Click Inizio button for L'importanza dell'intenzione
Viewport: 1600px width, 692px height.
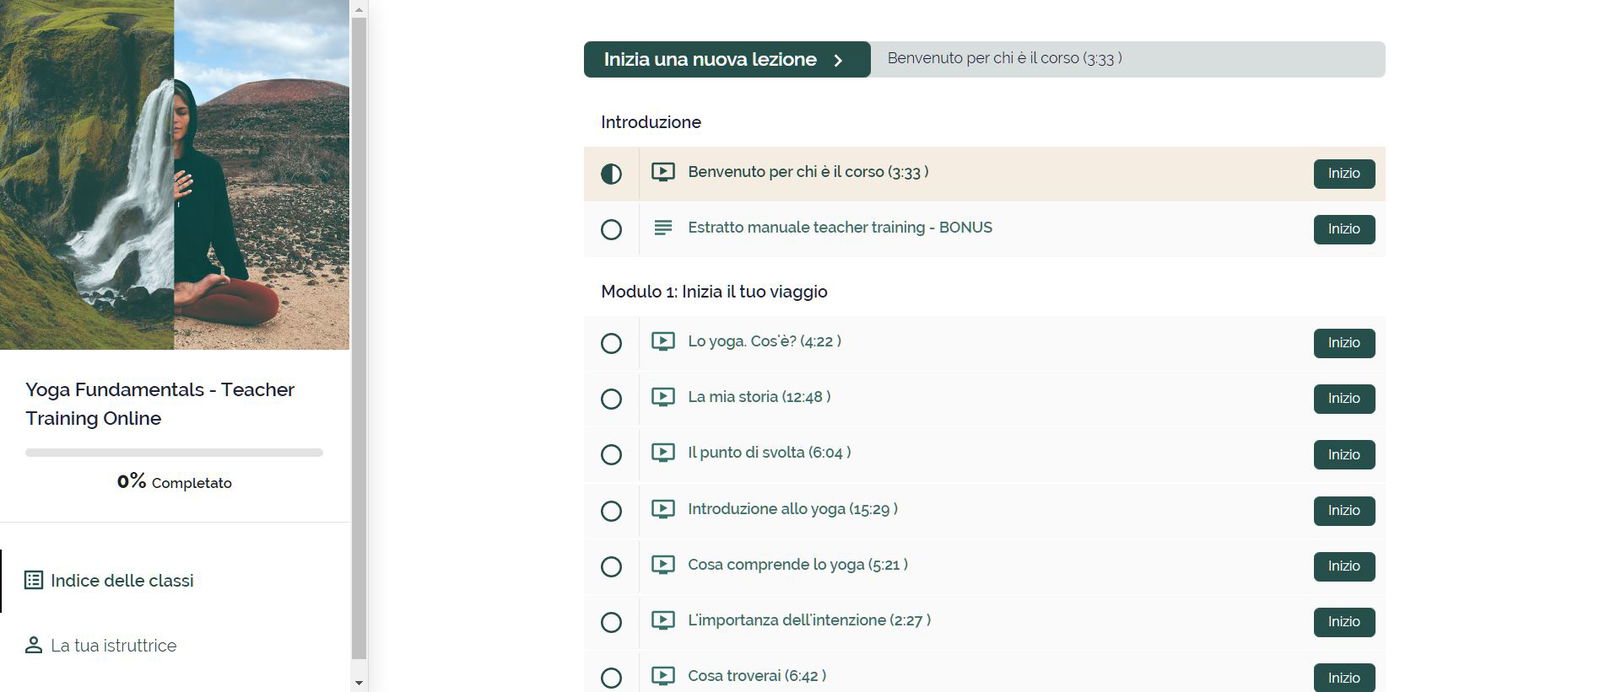[1344, 622]
